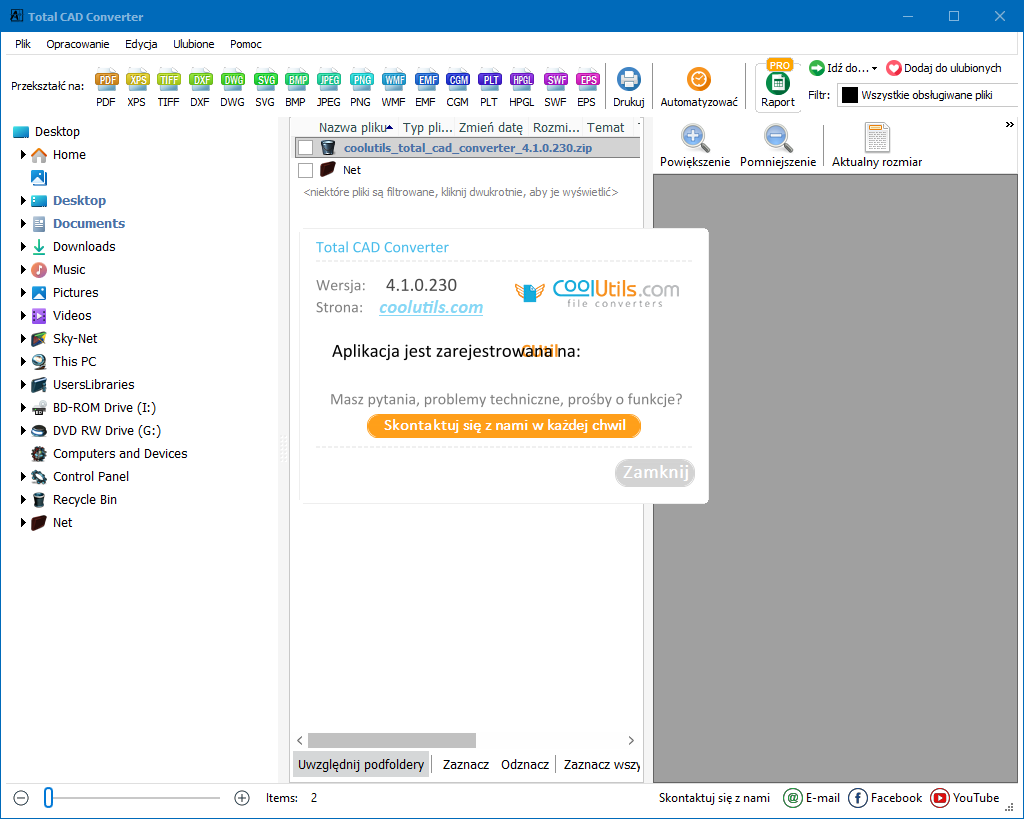This screenshot has height=819, width=1024.
Task: Click thumbnail size slider handle
Action: pyautogui.click(x=48, y=797)
